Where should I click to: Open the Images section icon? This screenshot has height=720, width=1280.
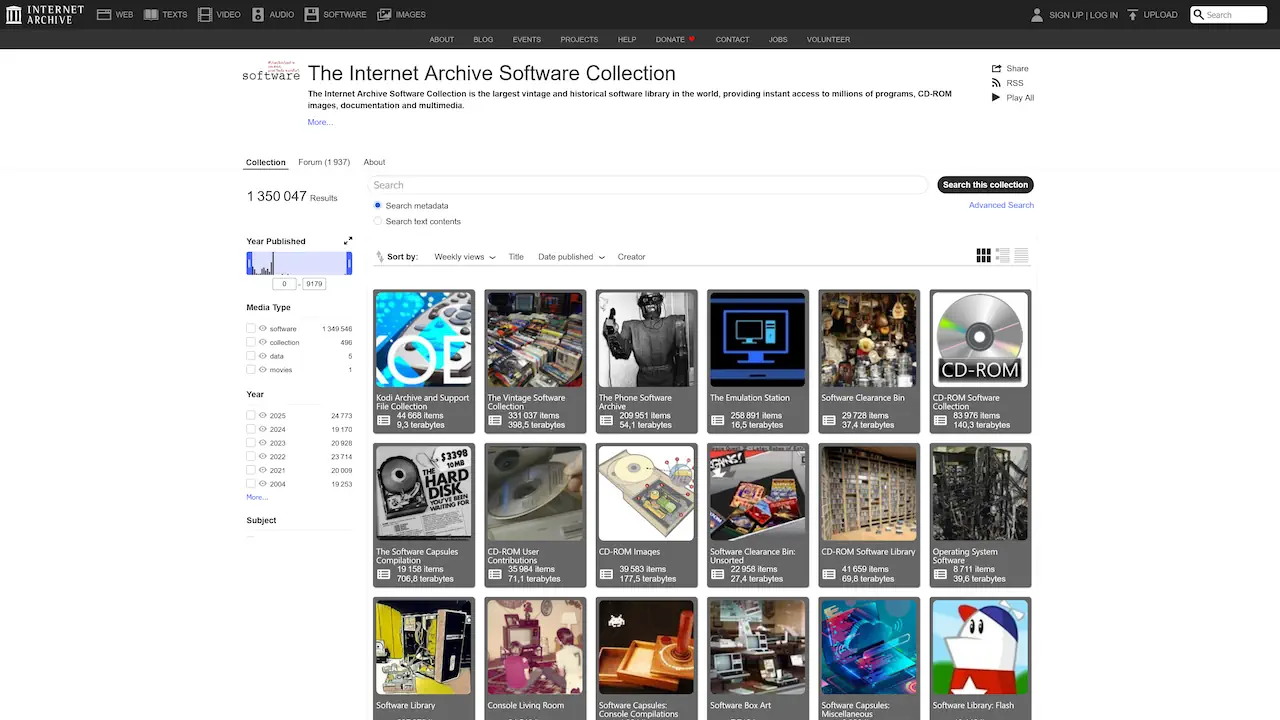coord(382,14)
